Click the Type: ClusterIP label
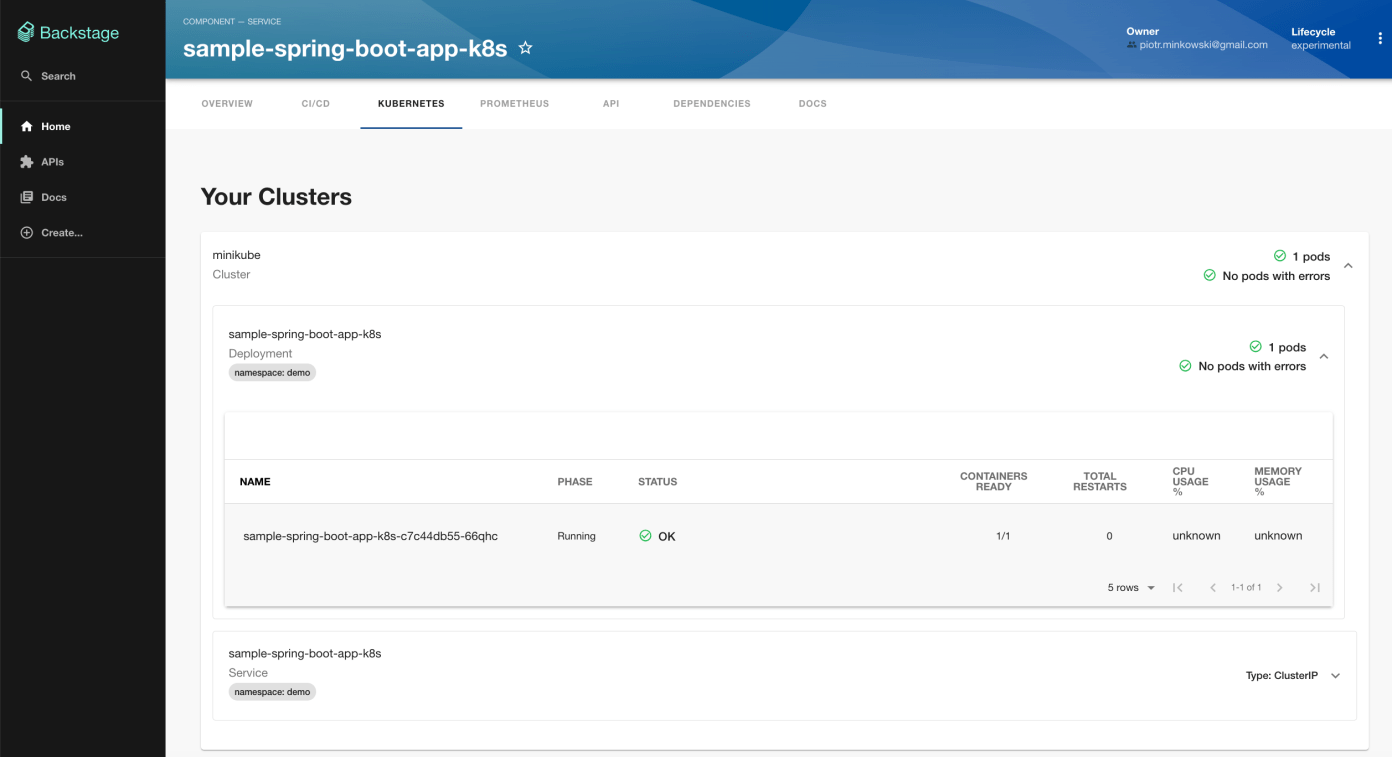 (x=1281, y=676)
